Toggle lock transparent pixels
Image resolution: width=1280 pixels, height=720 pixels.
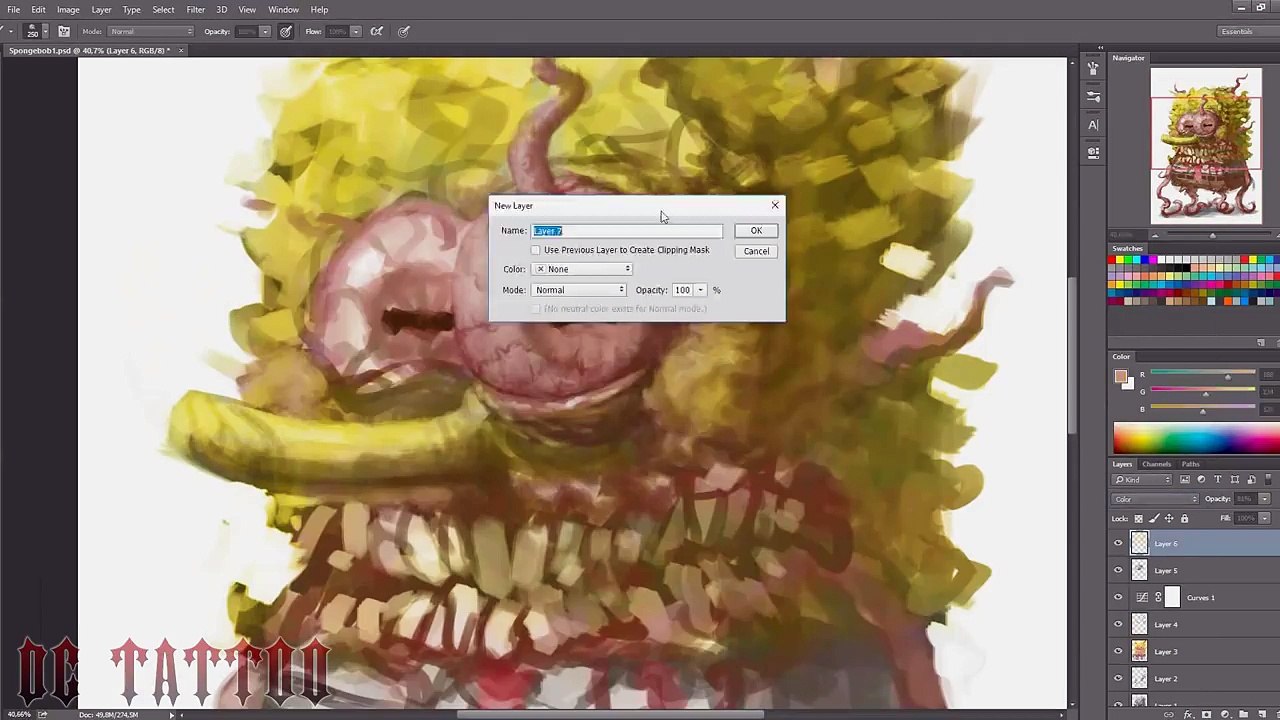[x=1138, y=518]
